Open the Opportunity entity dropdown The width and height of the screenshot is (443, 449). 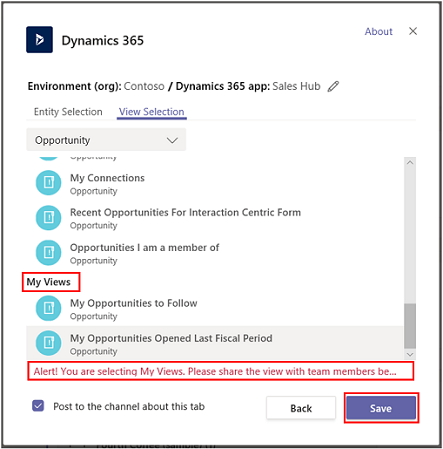tap(106, 140)
